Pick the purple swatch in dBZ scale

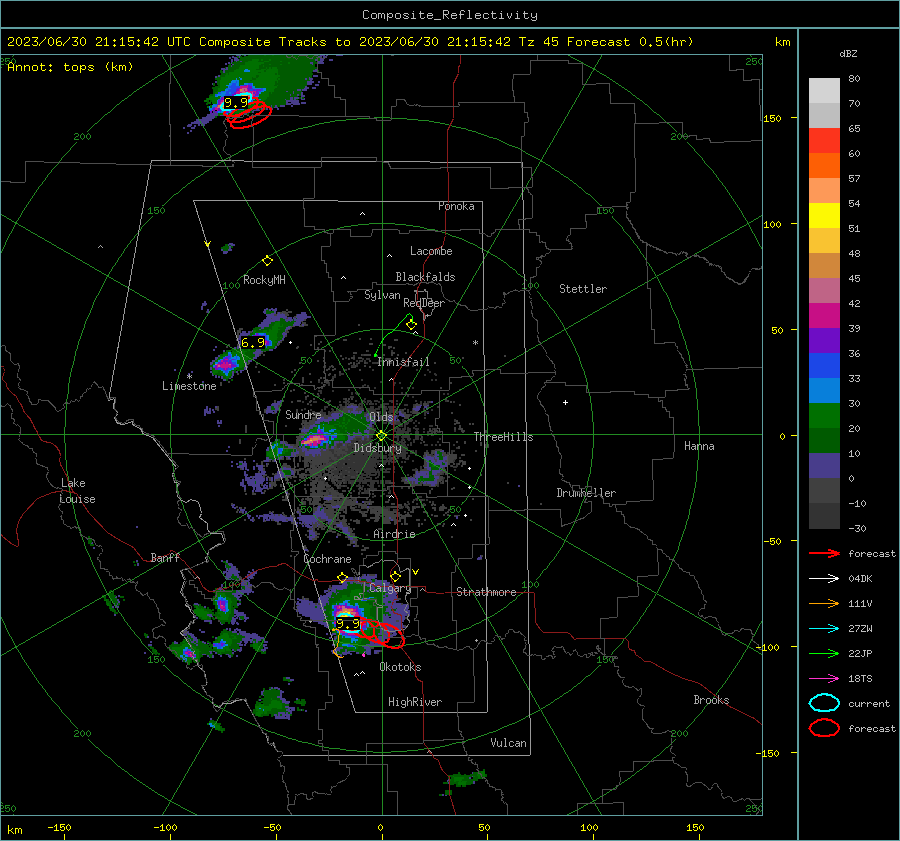pyautogui.click(x=824, y=340)
